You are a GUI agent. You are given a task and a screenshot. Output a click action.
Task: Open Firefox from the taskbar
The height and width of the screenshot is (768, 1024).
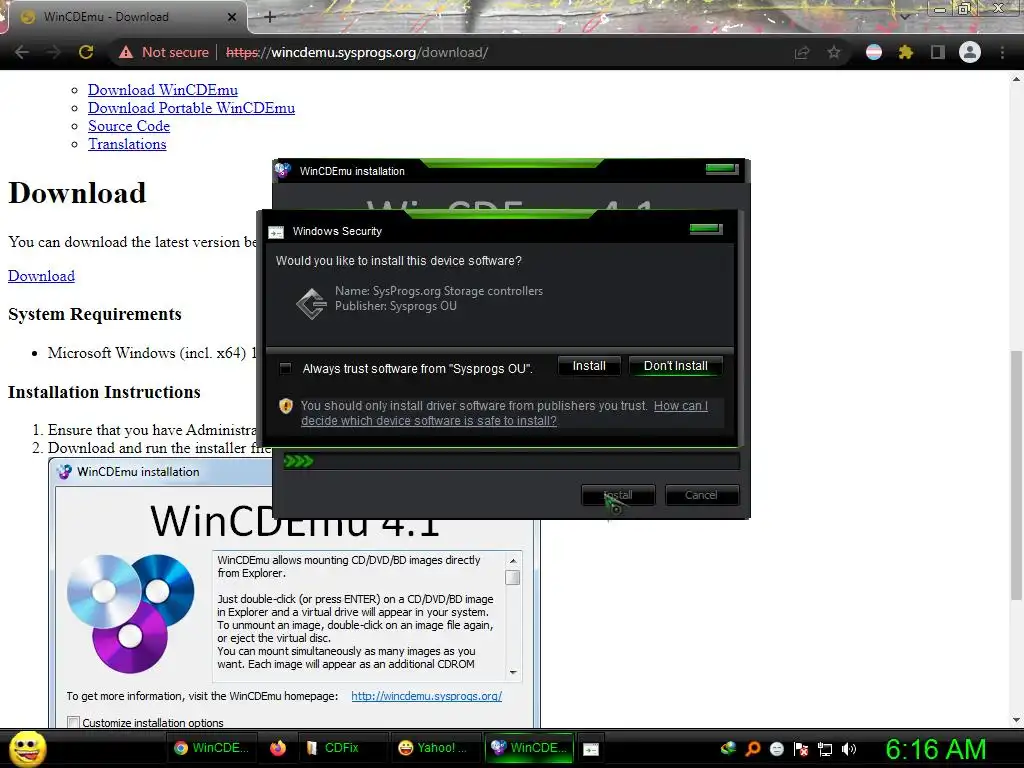pyautogui.click(x=278, y=748)
